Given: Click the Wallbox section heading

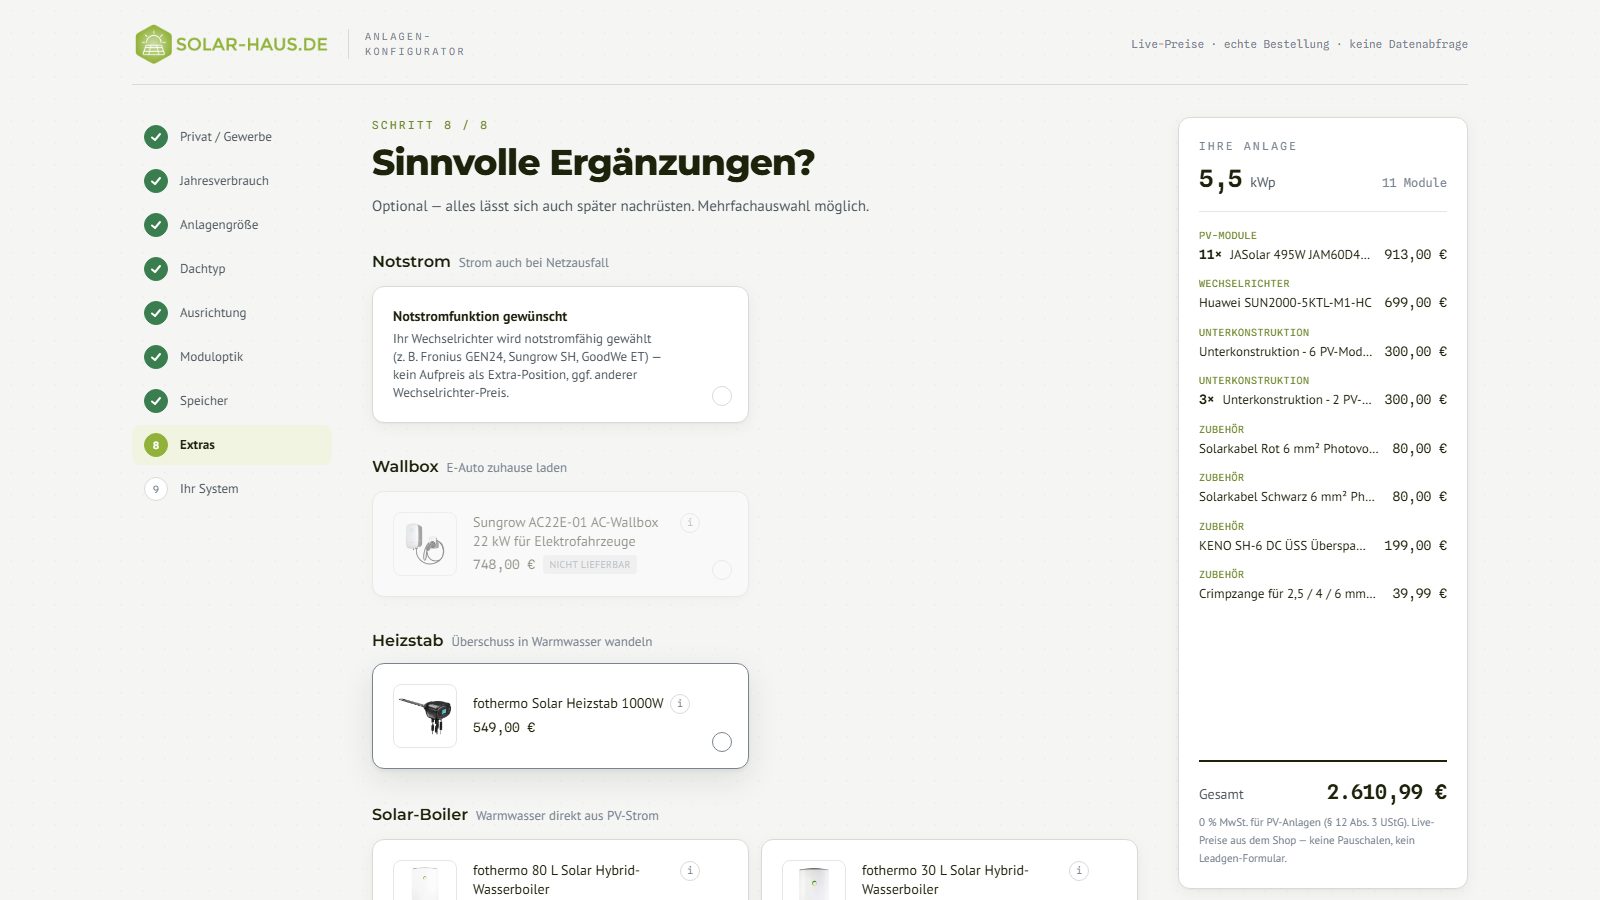Looking at the screenshot, I should [405, 467].
